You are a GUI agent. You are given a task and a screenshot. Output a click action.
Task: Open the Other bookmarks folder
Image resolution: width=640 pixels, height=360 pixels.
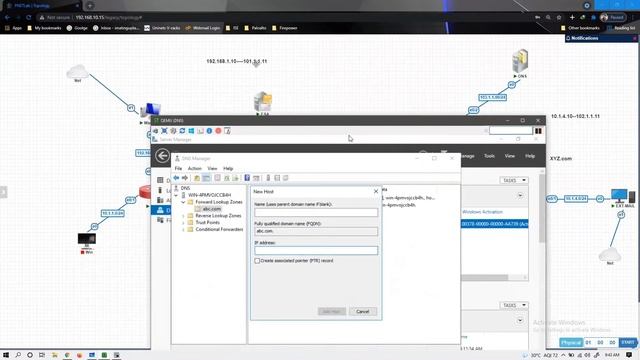point(580,28)
